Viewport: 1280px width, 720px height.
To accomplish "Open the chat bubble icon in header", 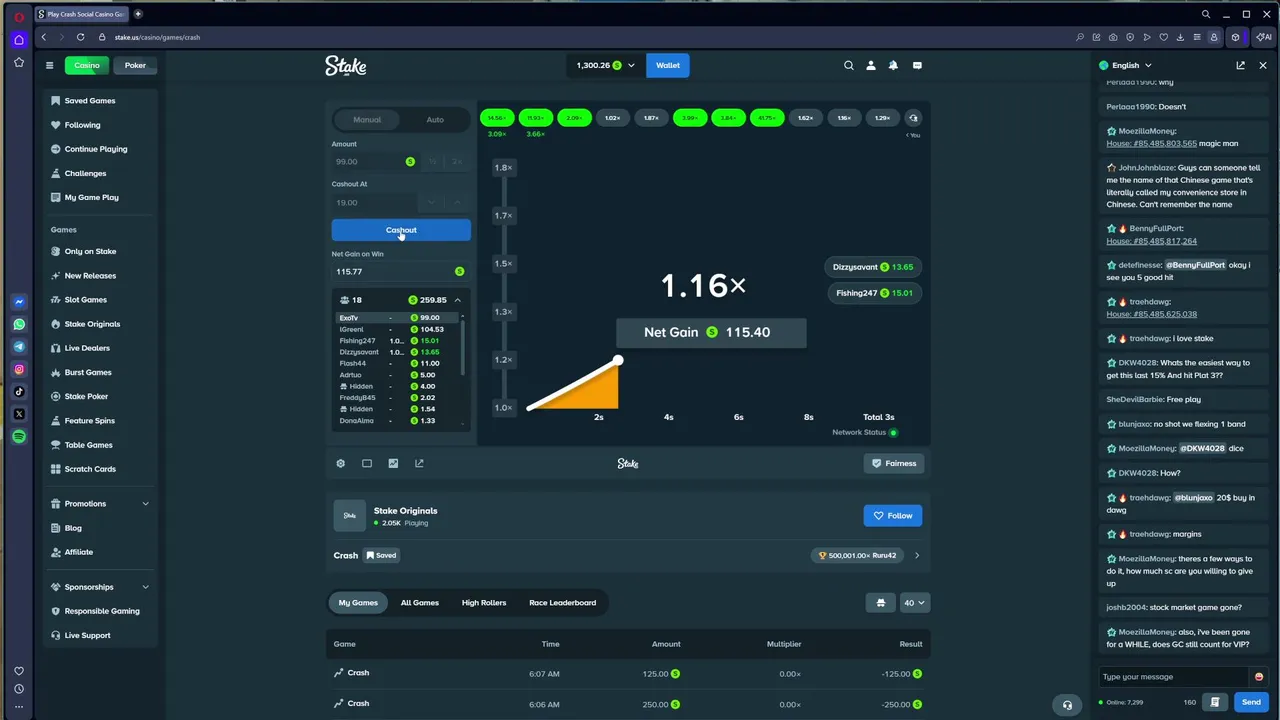I will click(917, 65).
